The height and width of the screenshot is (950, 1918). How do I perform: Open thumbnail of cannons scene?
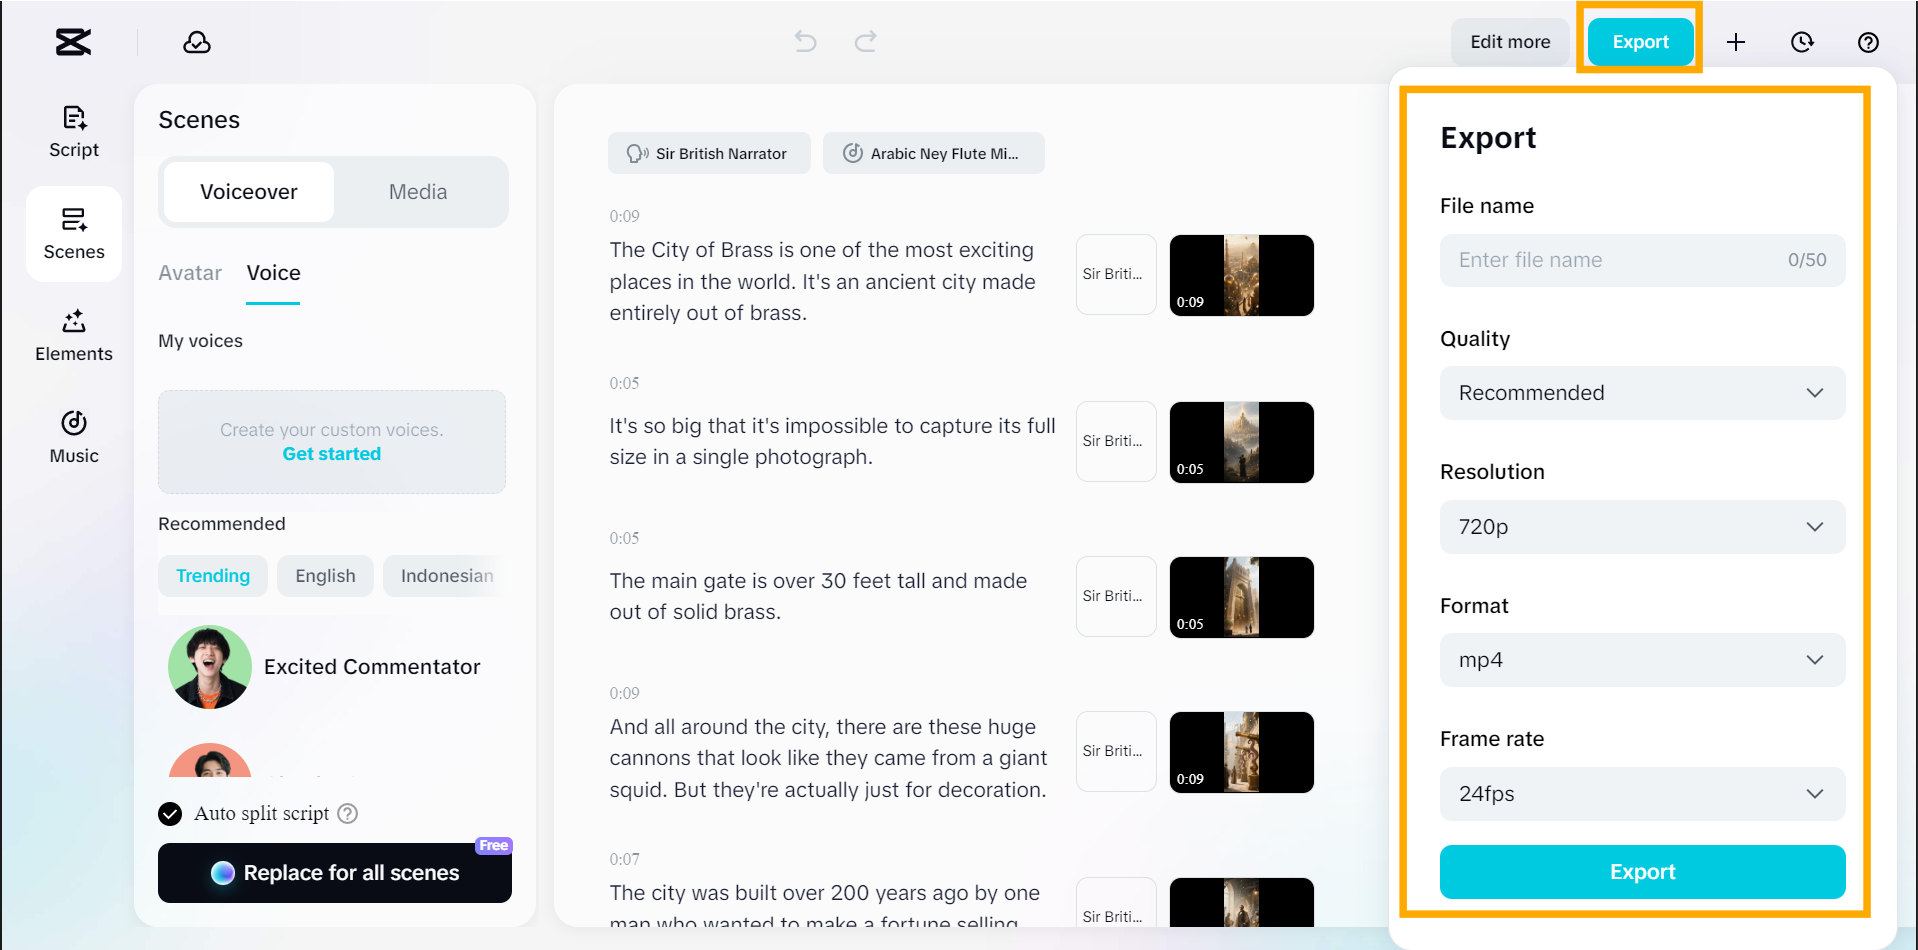pos(1242,752)
